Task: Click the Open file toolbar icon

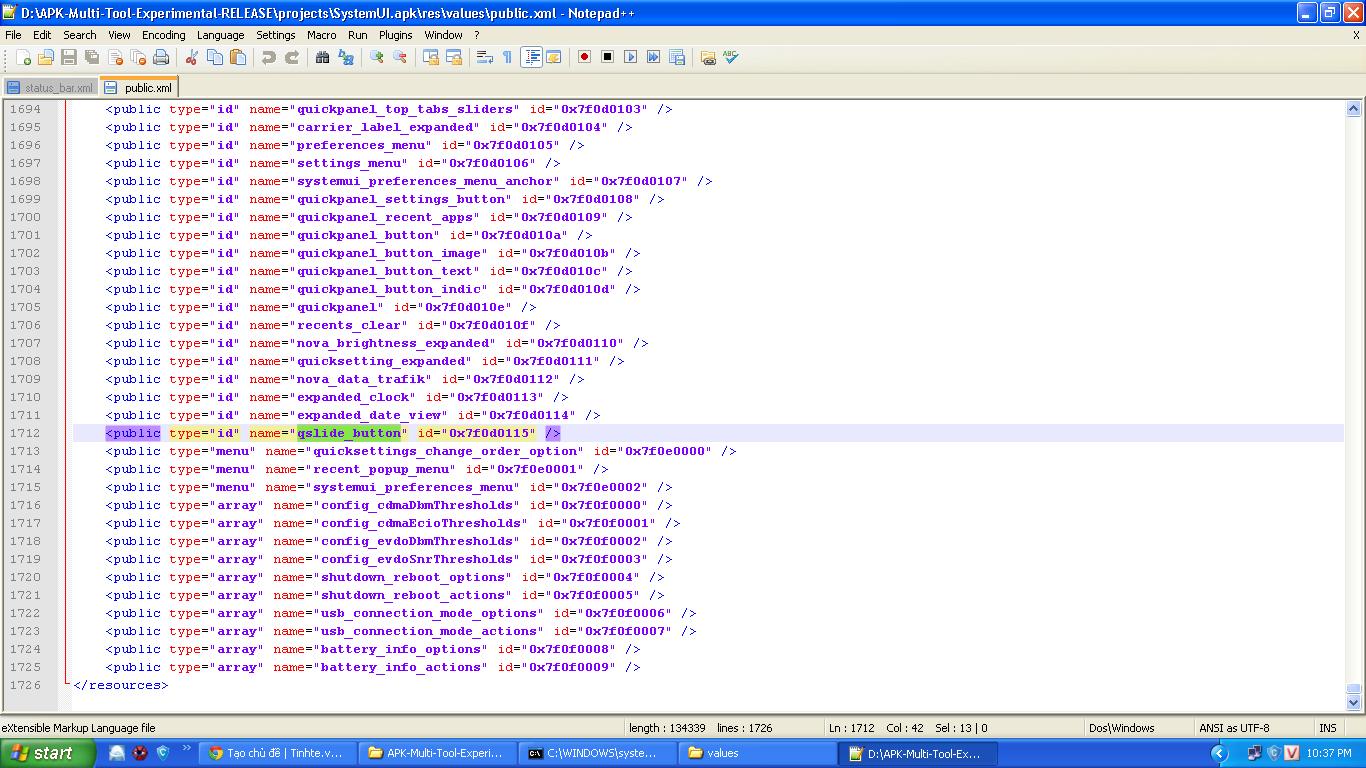Action: (x=46, y=58)
